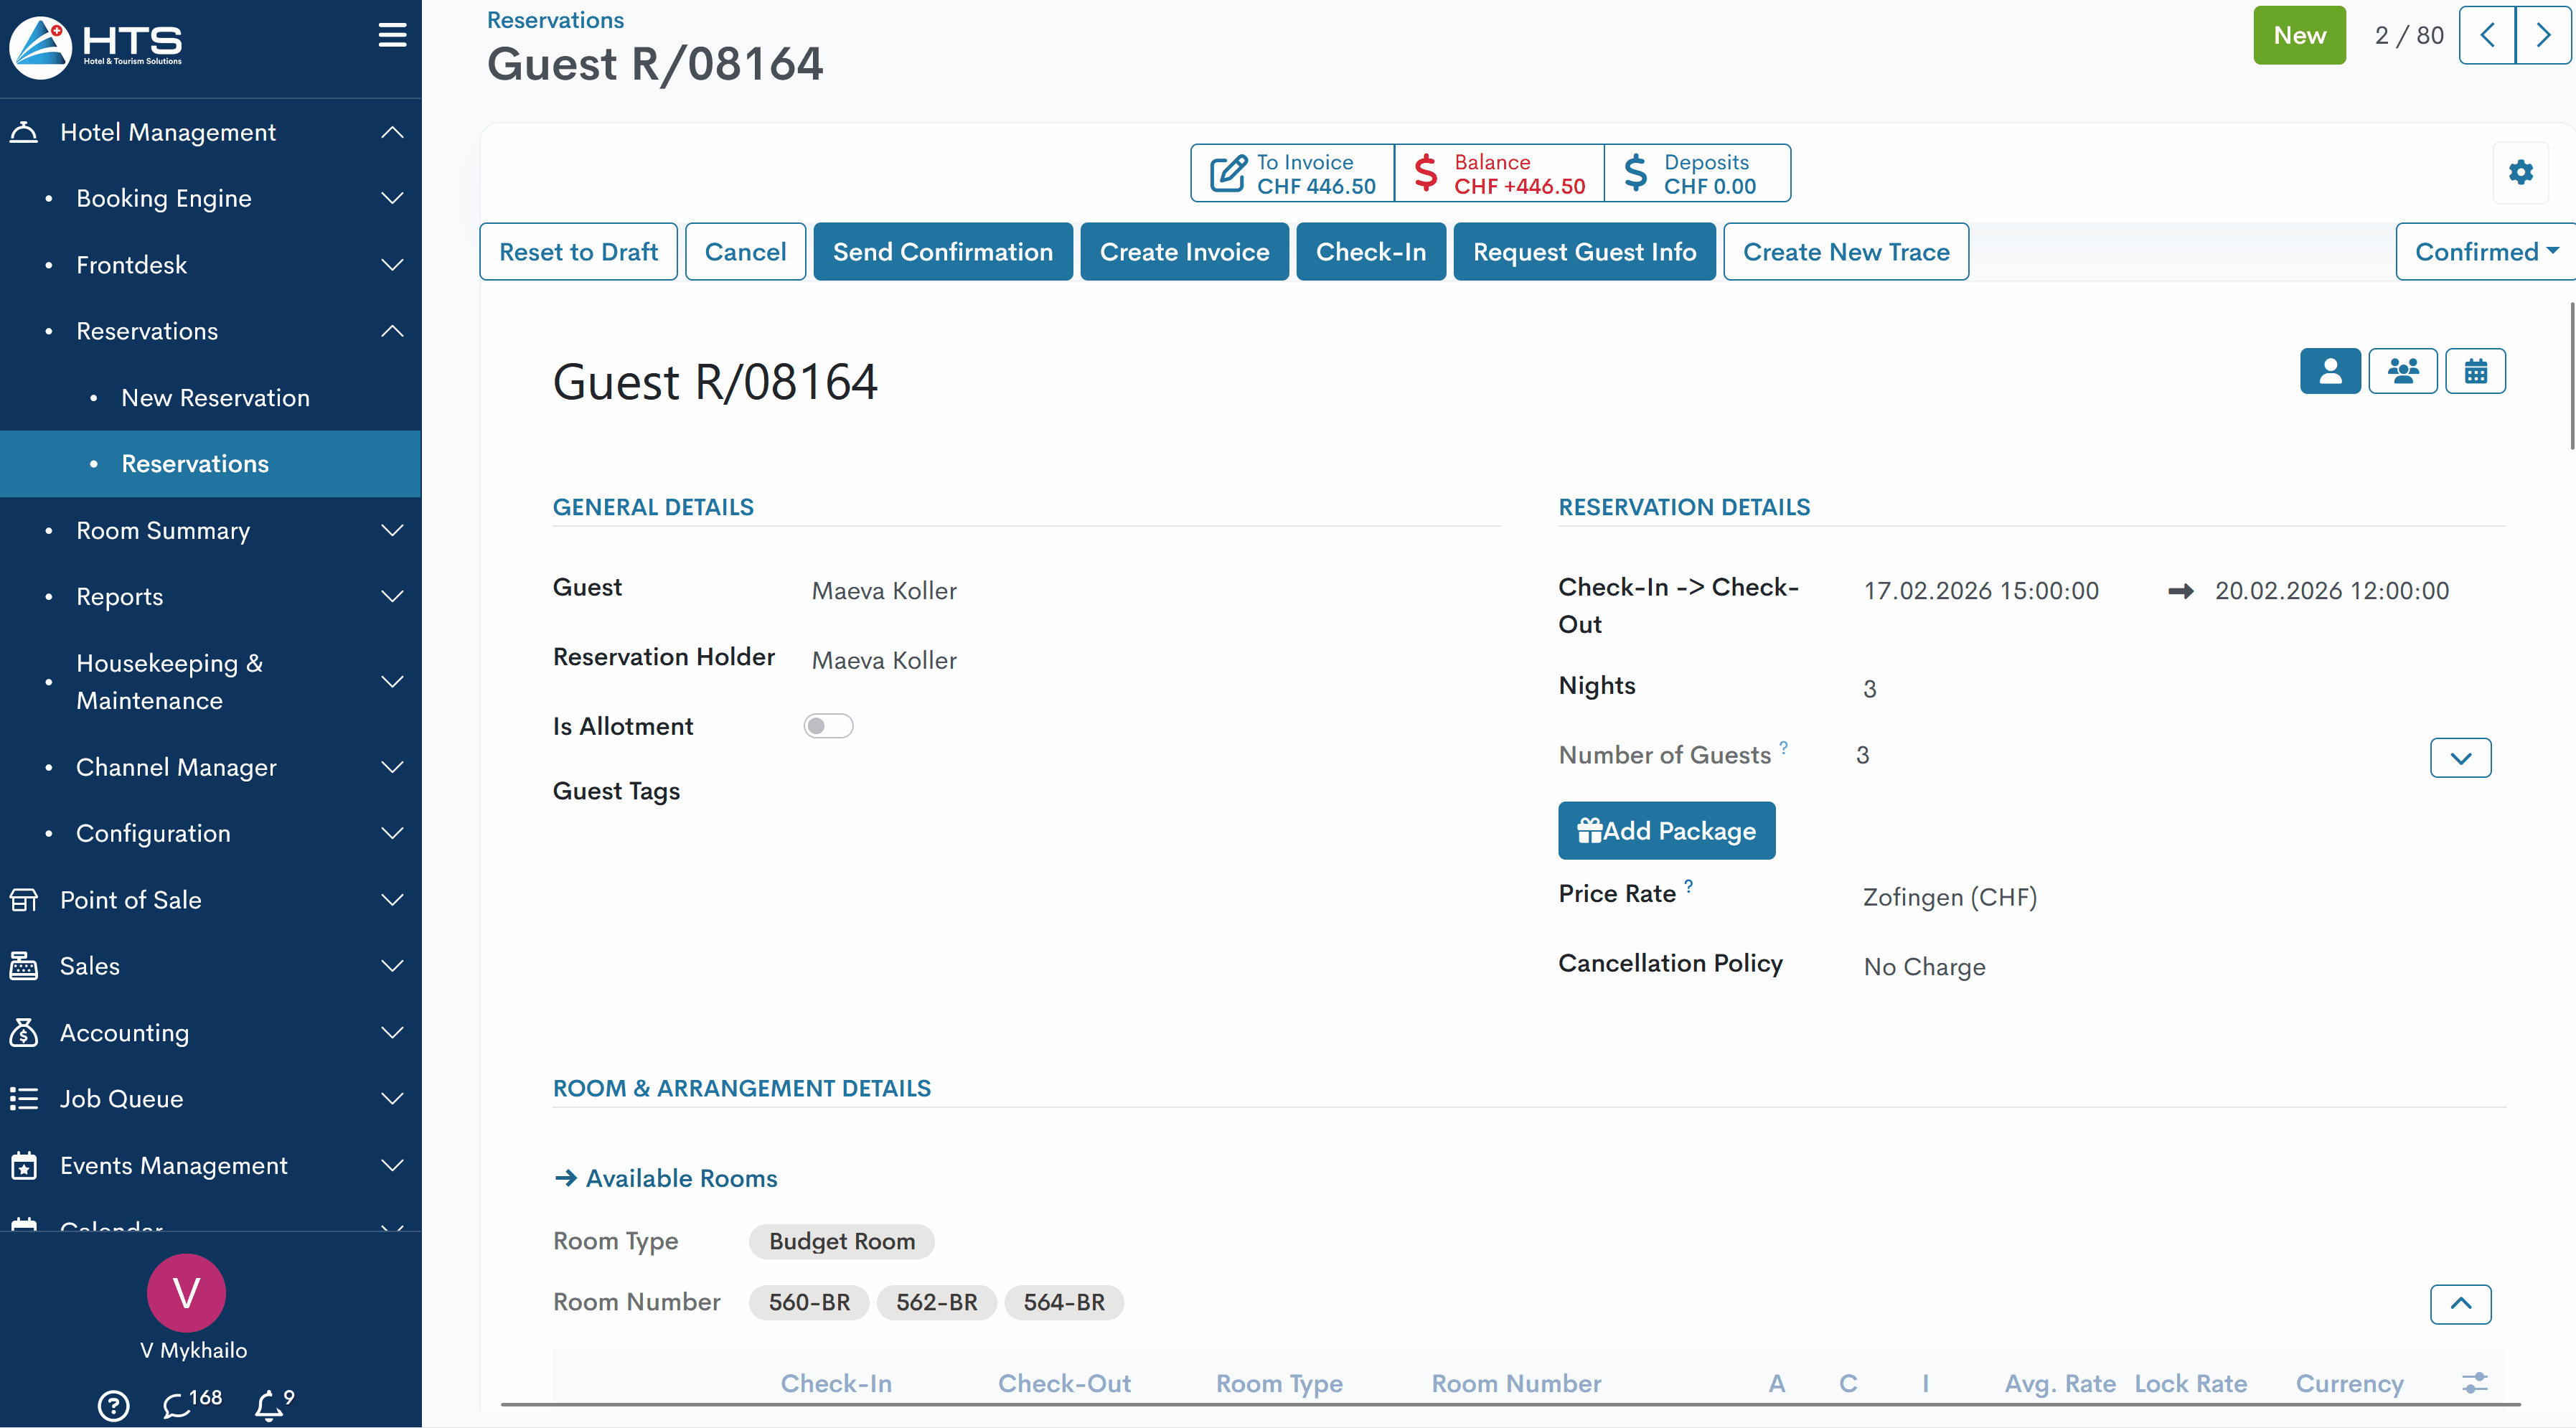
Task: Open the help question mark icon
Action: click(x=114, y=1405)
